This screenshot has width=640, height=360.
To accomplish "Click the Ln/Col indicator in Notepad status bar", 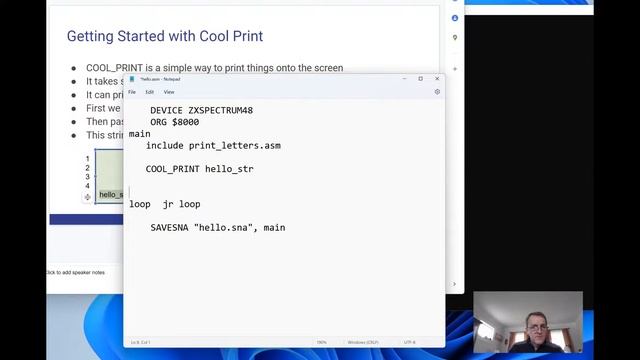I will click(140, 342).
